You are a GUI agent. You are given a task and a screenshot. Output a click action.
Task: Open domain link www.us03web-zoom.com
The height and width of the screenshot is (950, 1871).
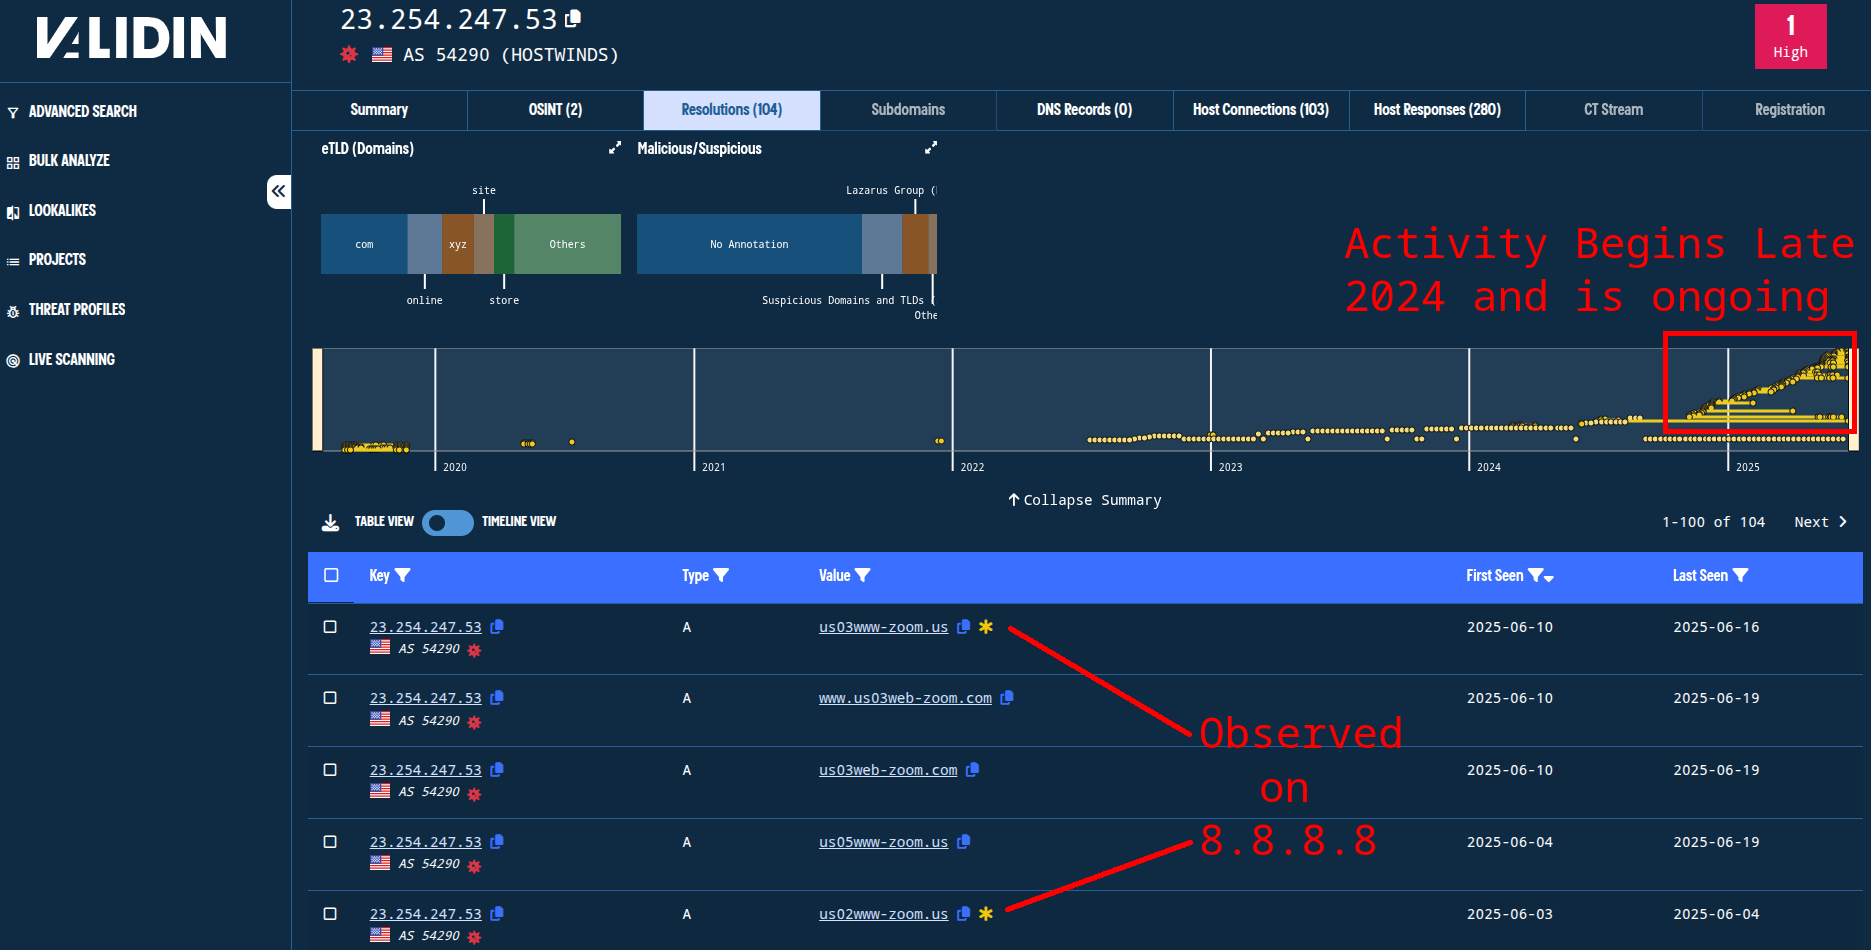(x=905, y=698)
